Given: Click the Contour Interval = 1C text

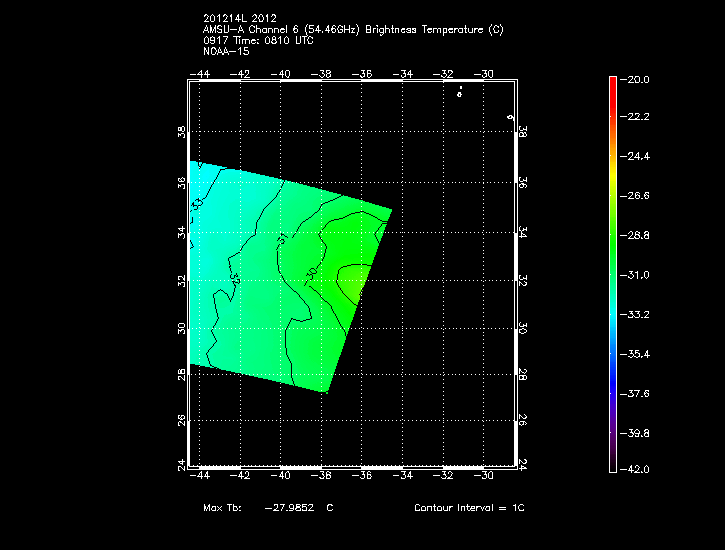Looking at the screenshot, I should point(469,509).
